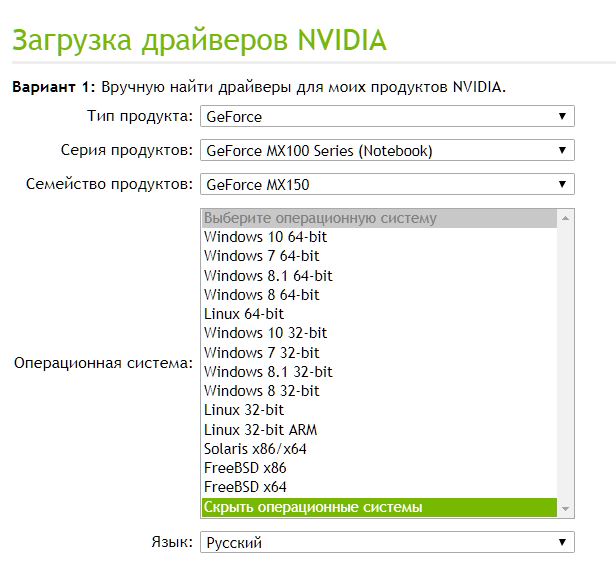This screenshot has width=616, height=575.
Task: Click the OS list scrollbar track
Action: point(565,363)
